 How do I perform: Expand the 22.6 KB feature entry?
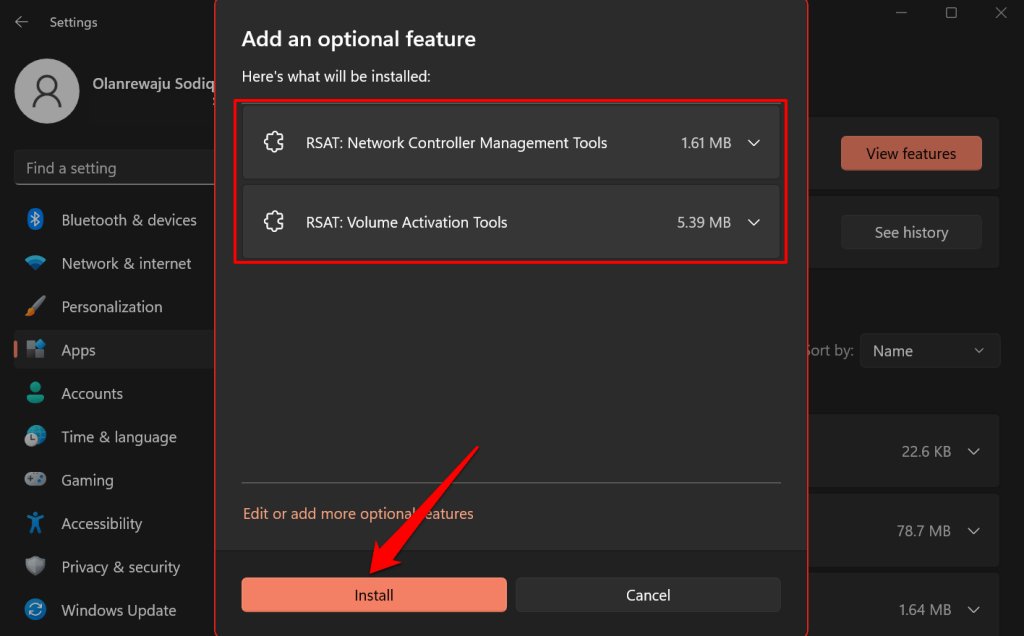click(973, 452)
